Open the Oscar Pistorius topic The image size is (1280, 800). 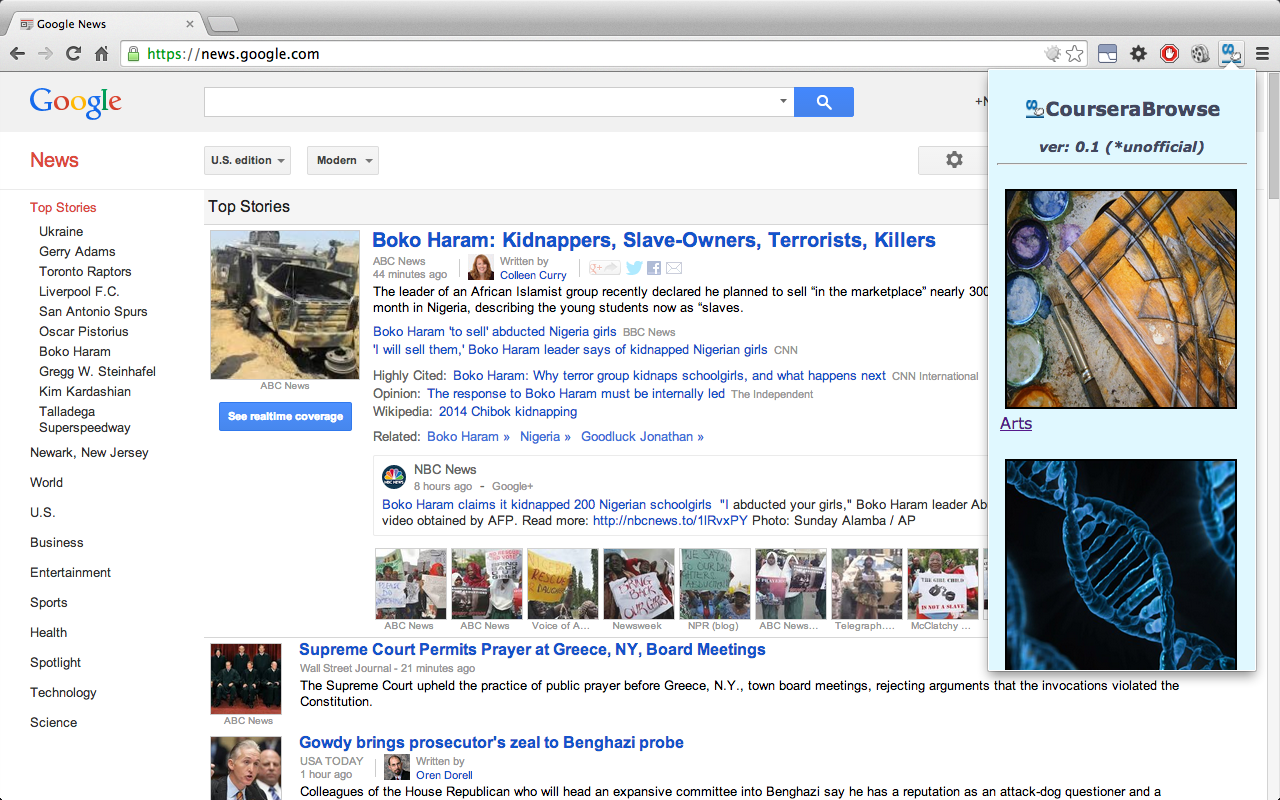84,331
